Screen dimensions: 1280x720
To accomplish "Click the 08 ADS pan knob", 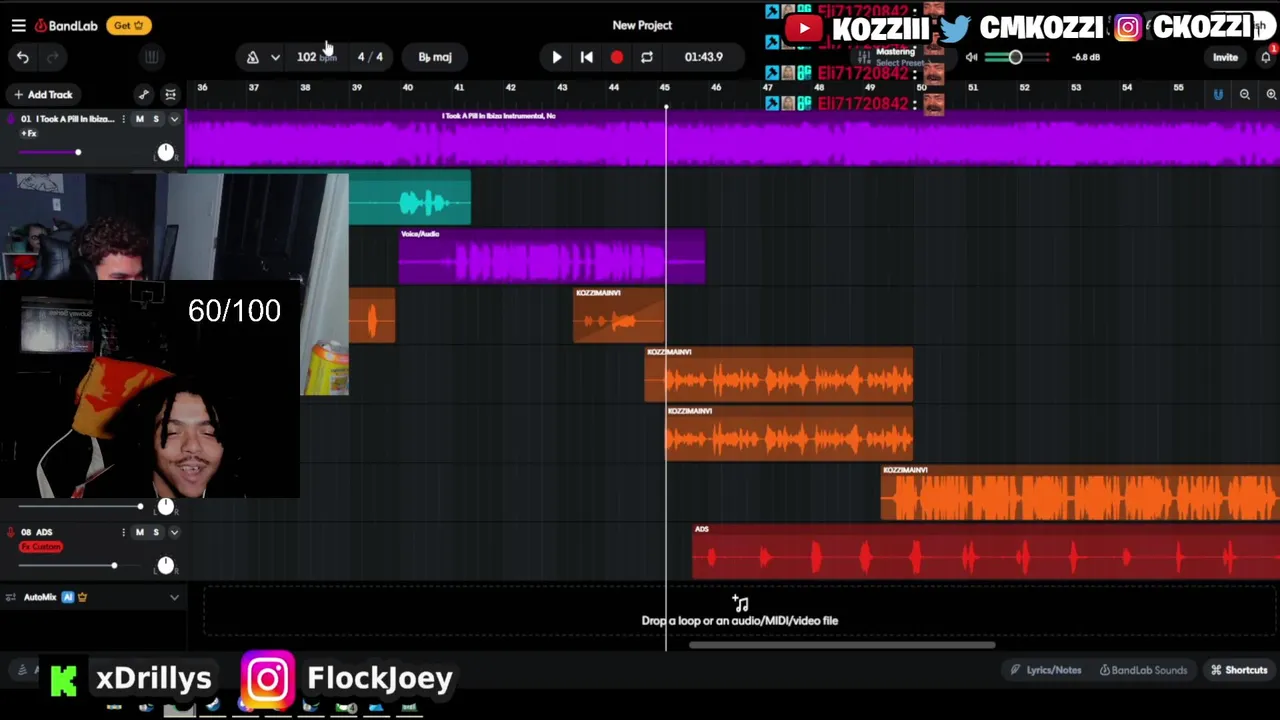I will (165, 566).
